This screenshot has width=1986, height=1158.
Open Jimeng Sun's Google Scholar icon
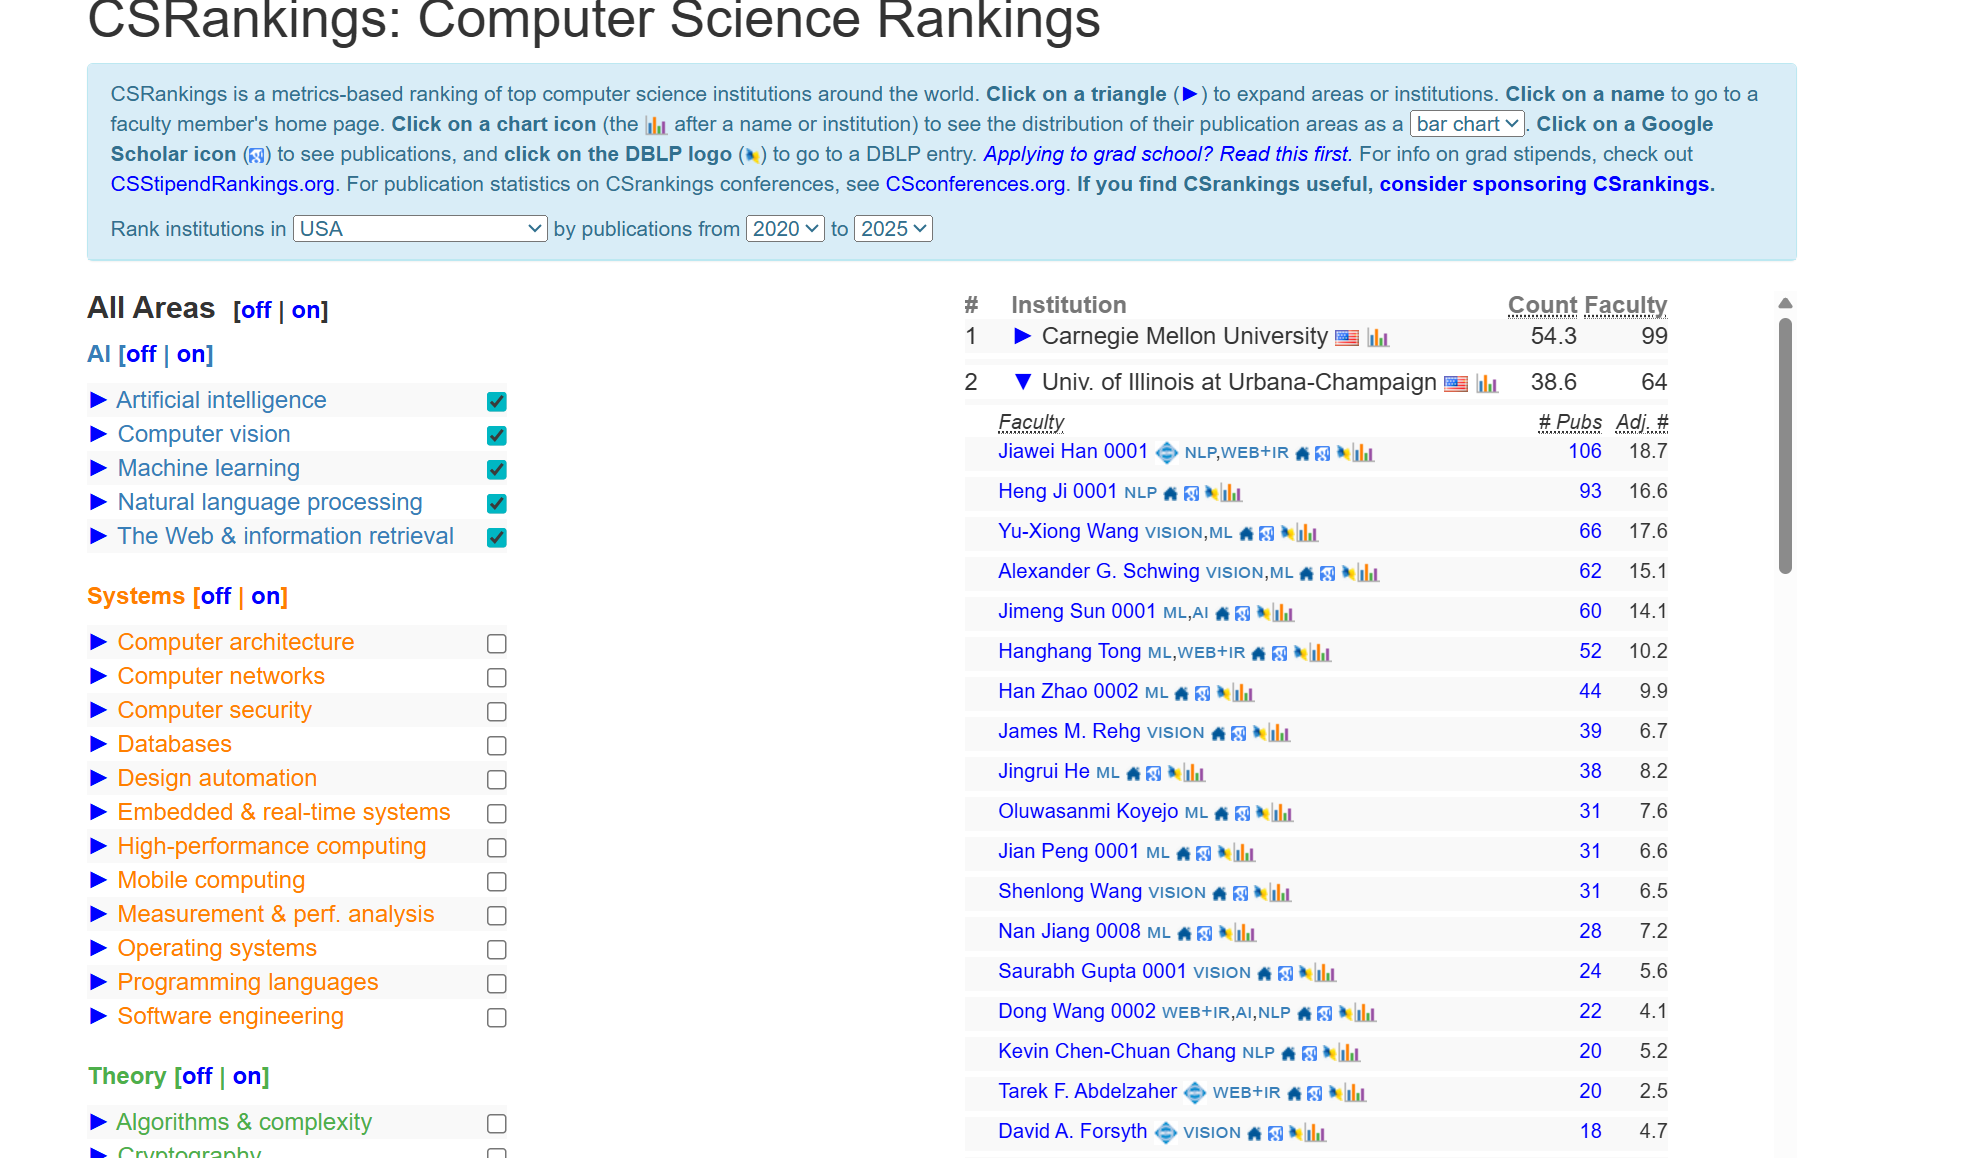tap(1242, 614)
